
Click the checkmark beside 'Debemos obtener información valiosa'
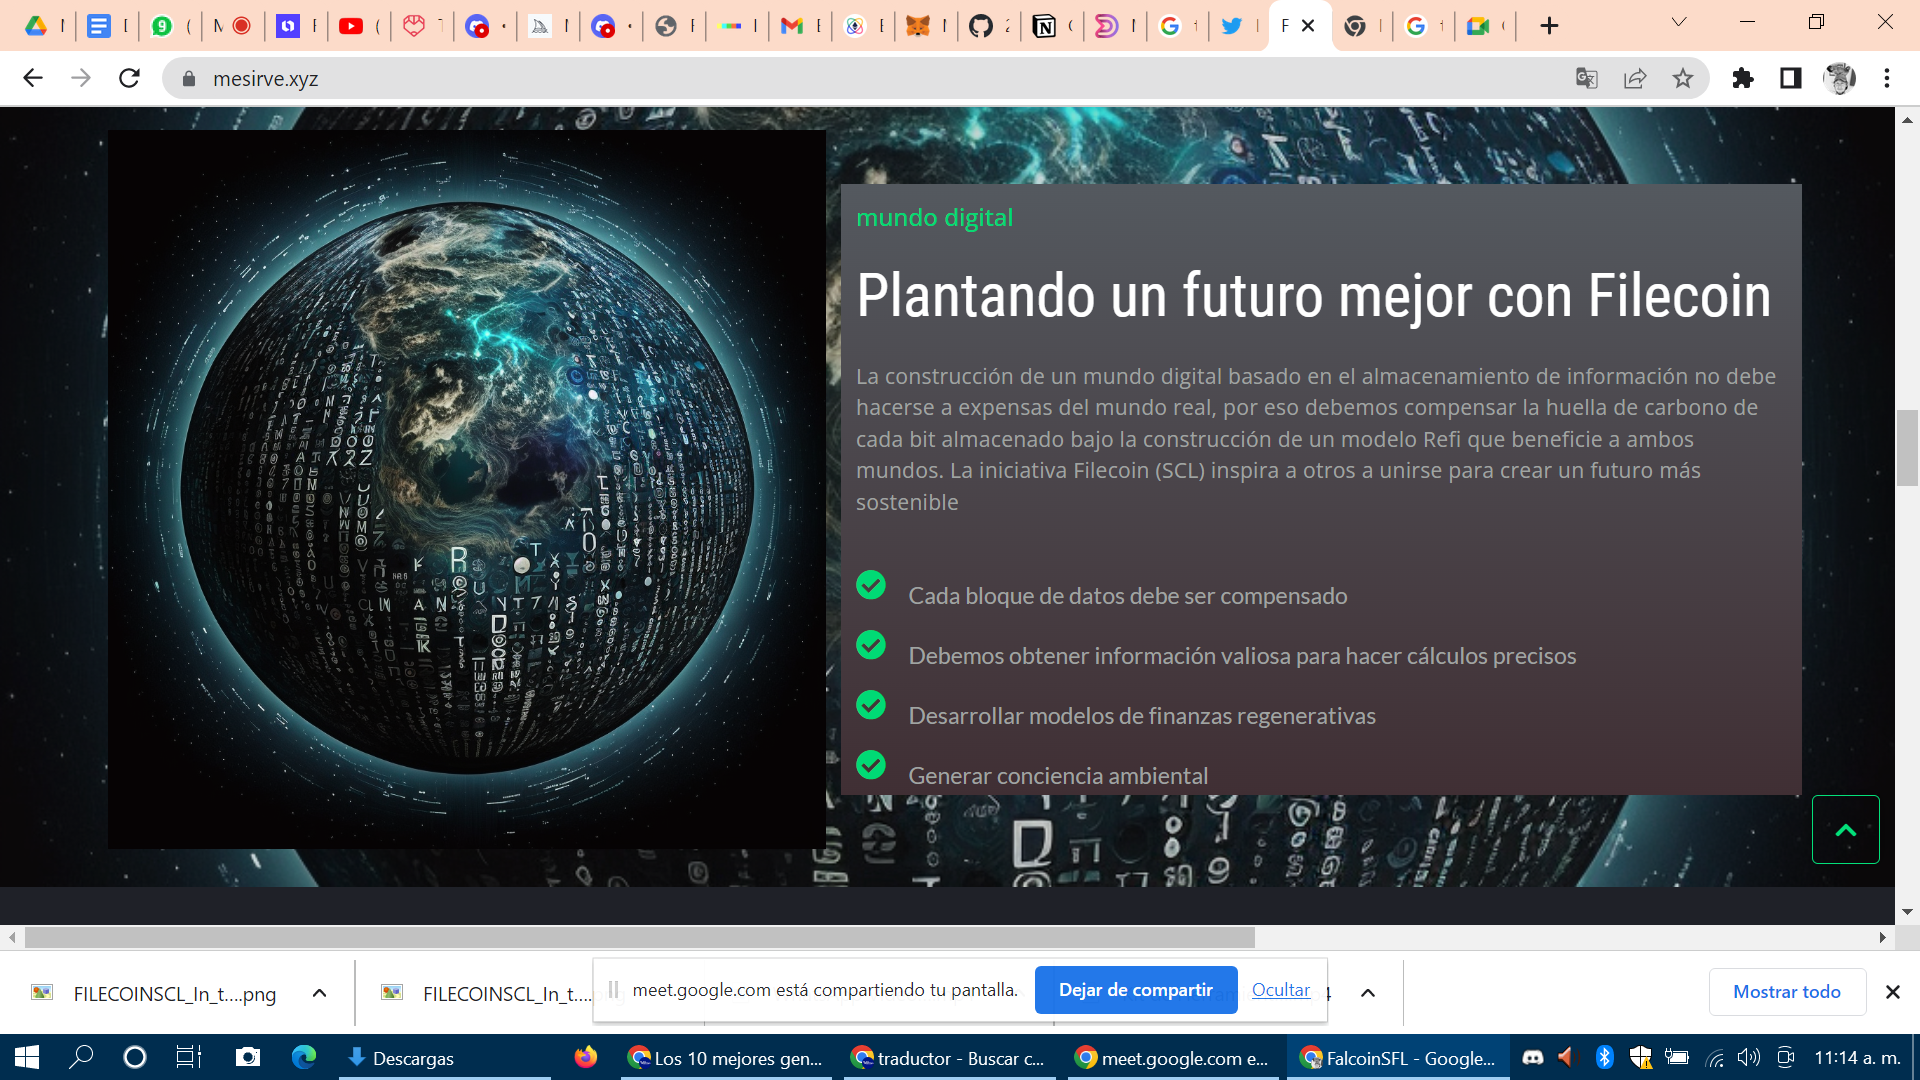pyautogui.click(x=871, y=645)
